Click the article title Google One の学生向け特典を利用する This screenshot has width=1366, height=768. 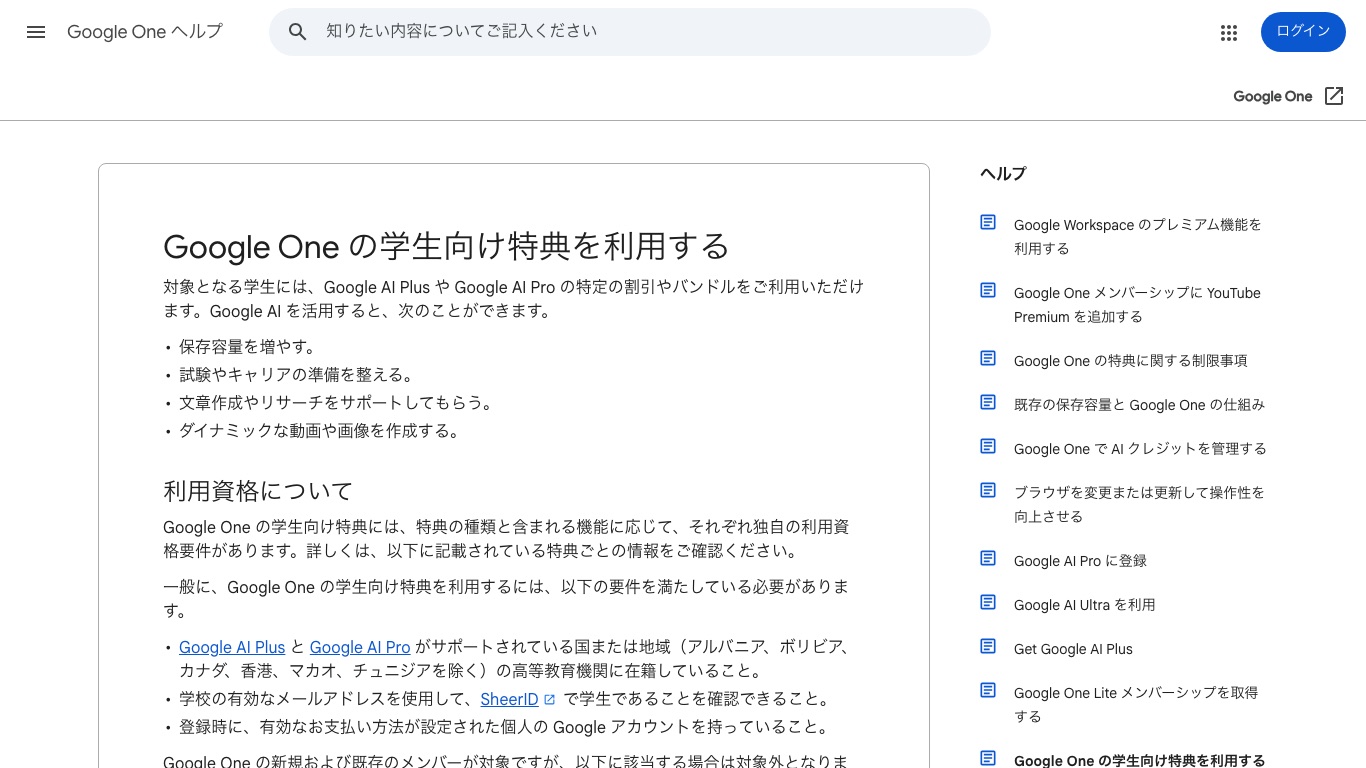(x=446, y=246)
